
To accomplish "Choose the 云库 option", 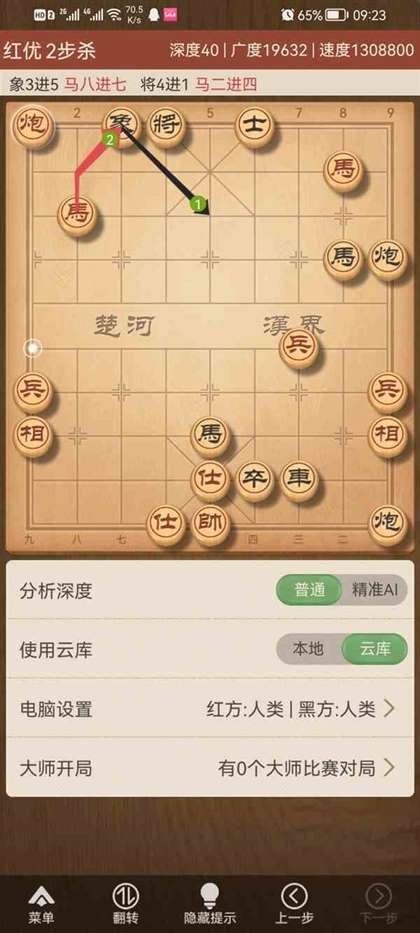I will point(375,649).
